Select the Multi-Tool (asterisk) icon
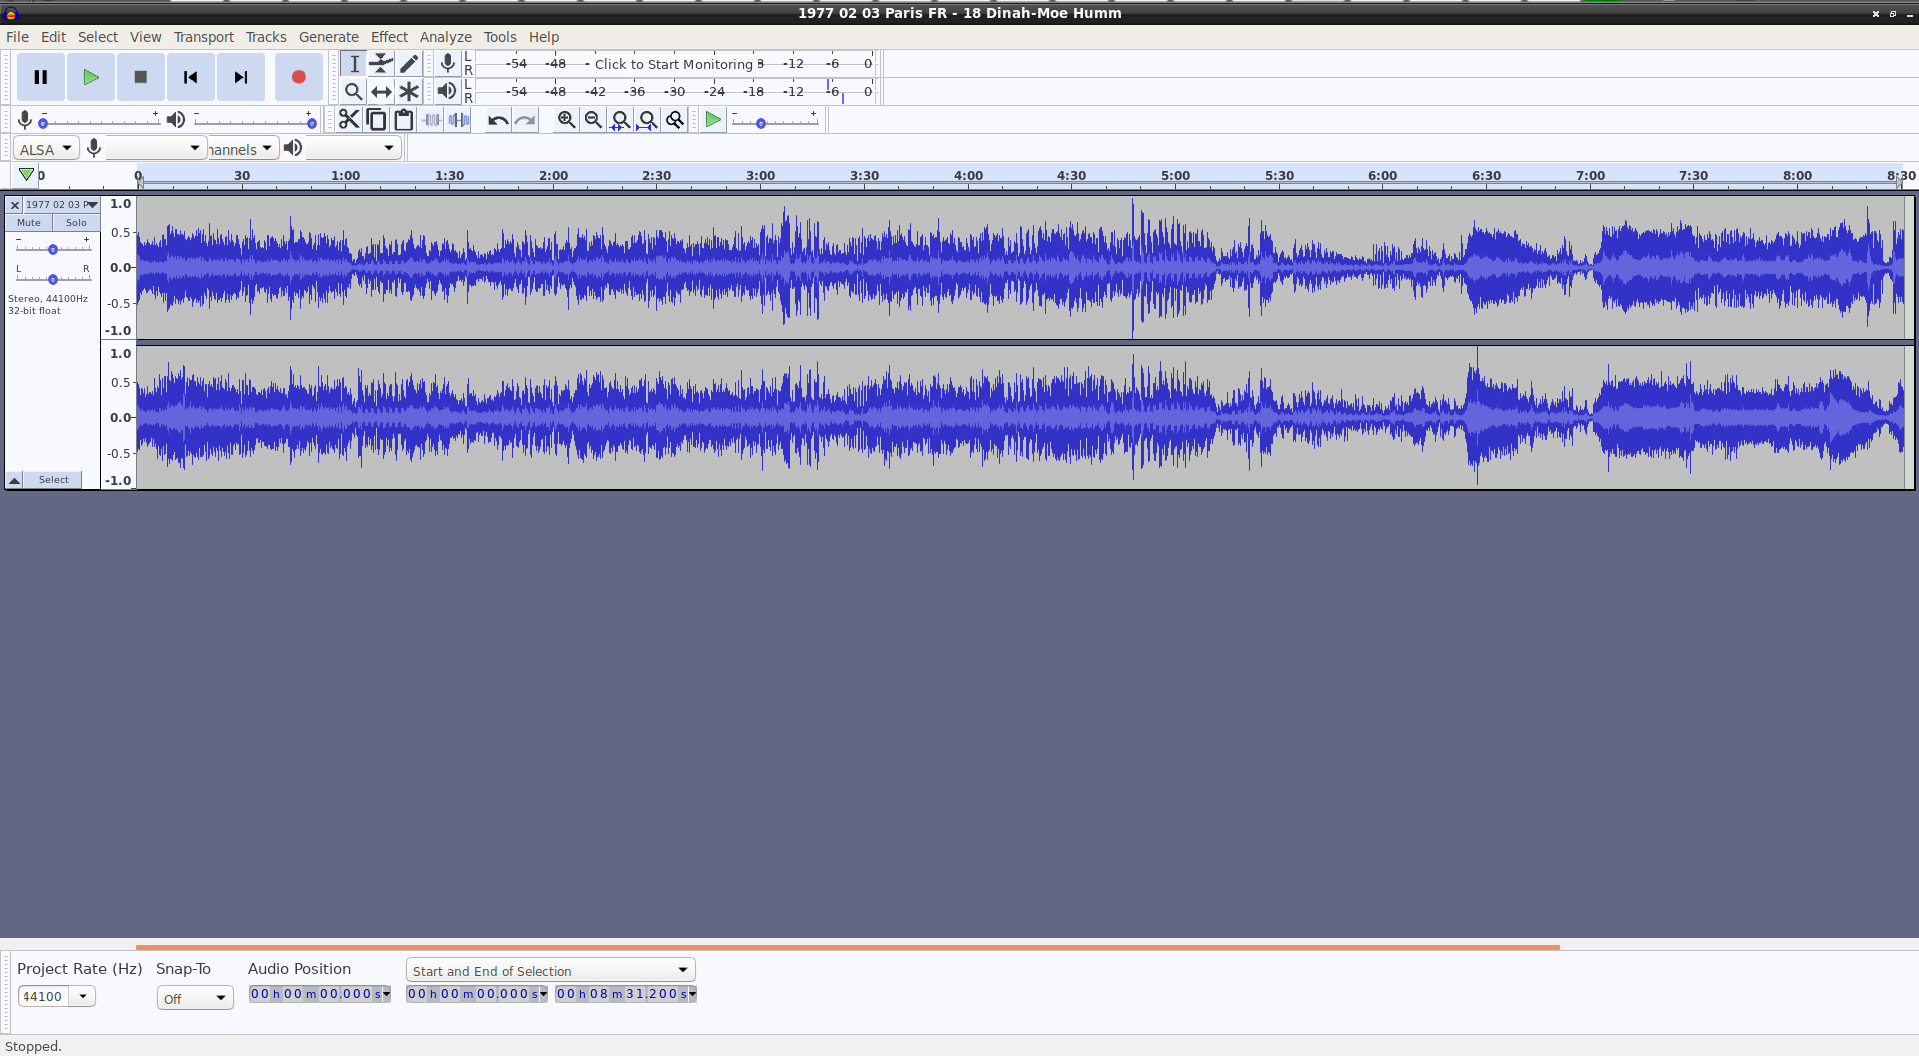Screen dimensions: 1919x1056 pos(409,91)
